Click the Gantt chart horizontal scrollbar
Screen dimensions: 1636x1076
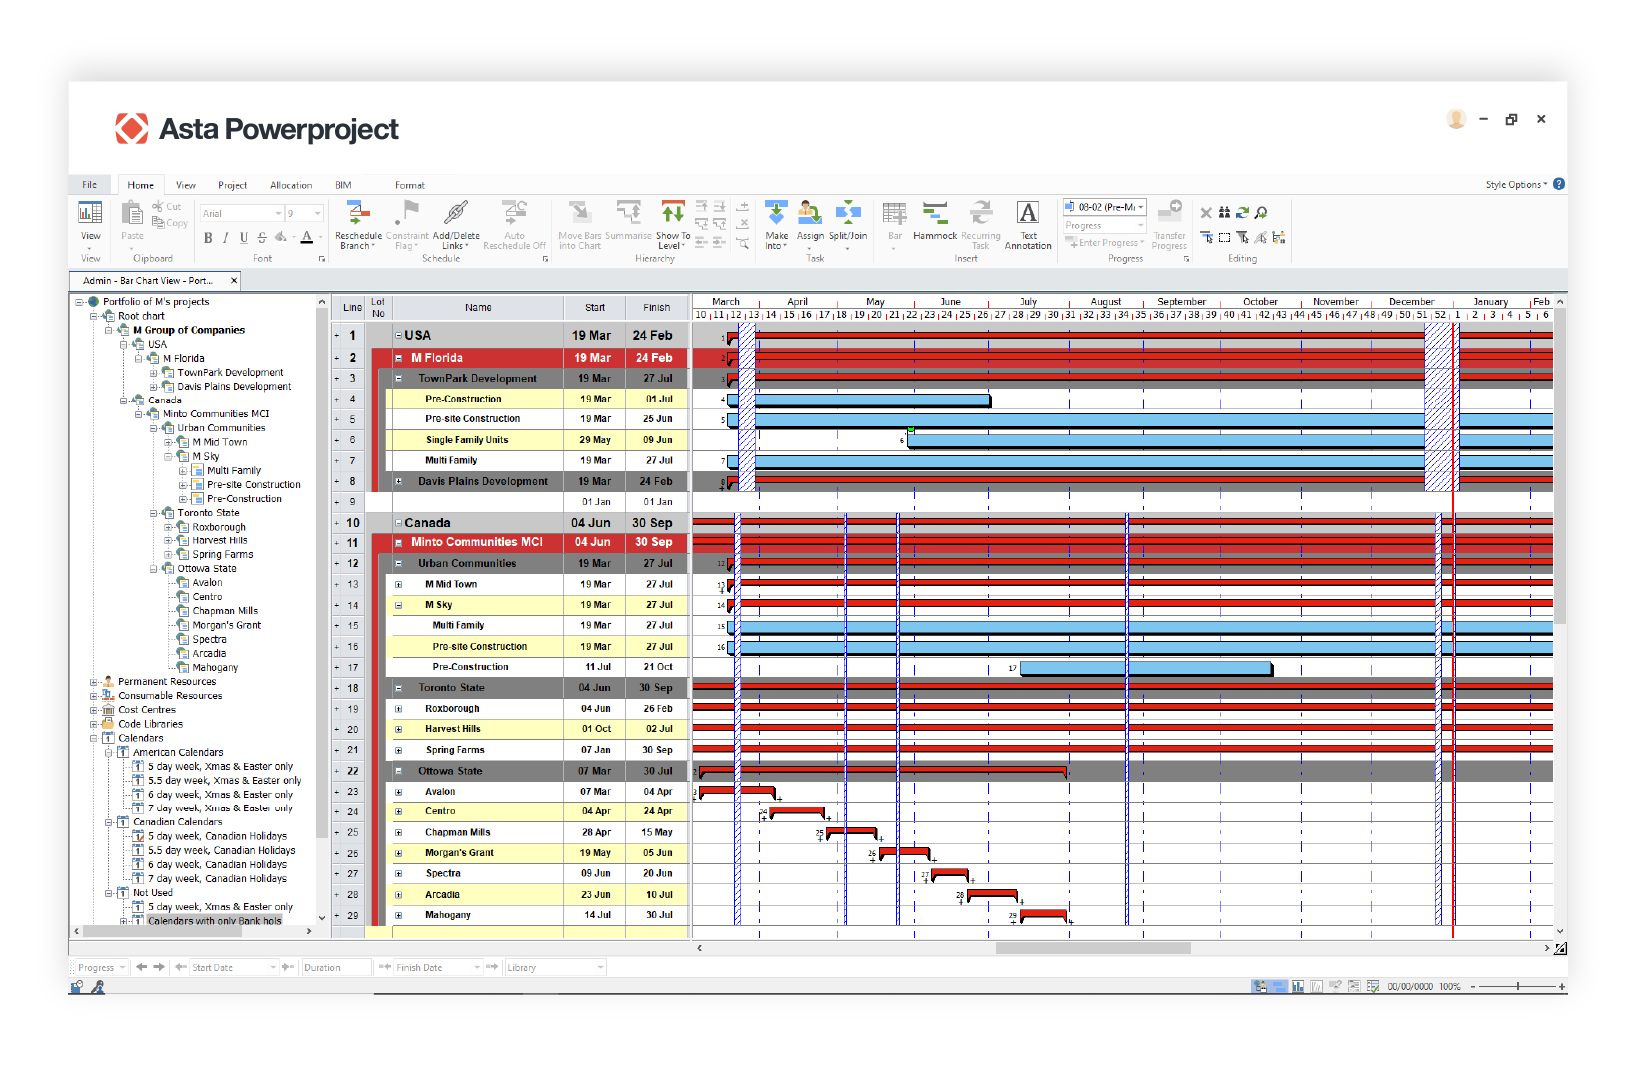point(1093,948)
